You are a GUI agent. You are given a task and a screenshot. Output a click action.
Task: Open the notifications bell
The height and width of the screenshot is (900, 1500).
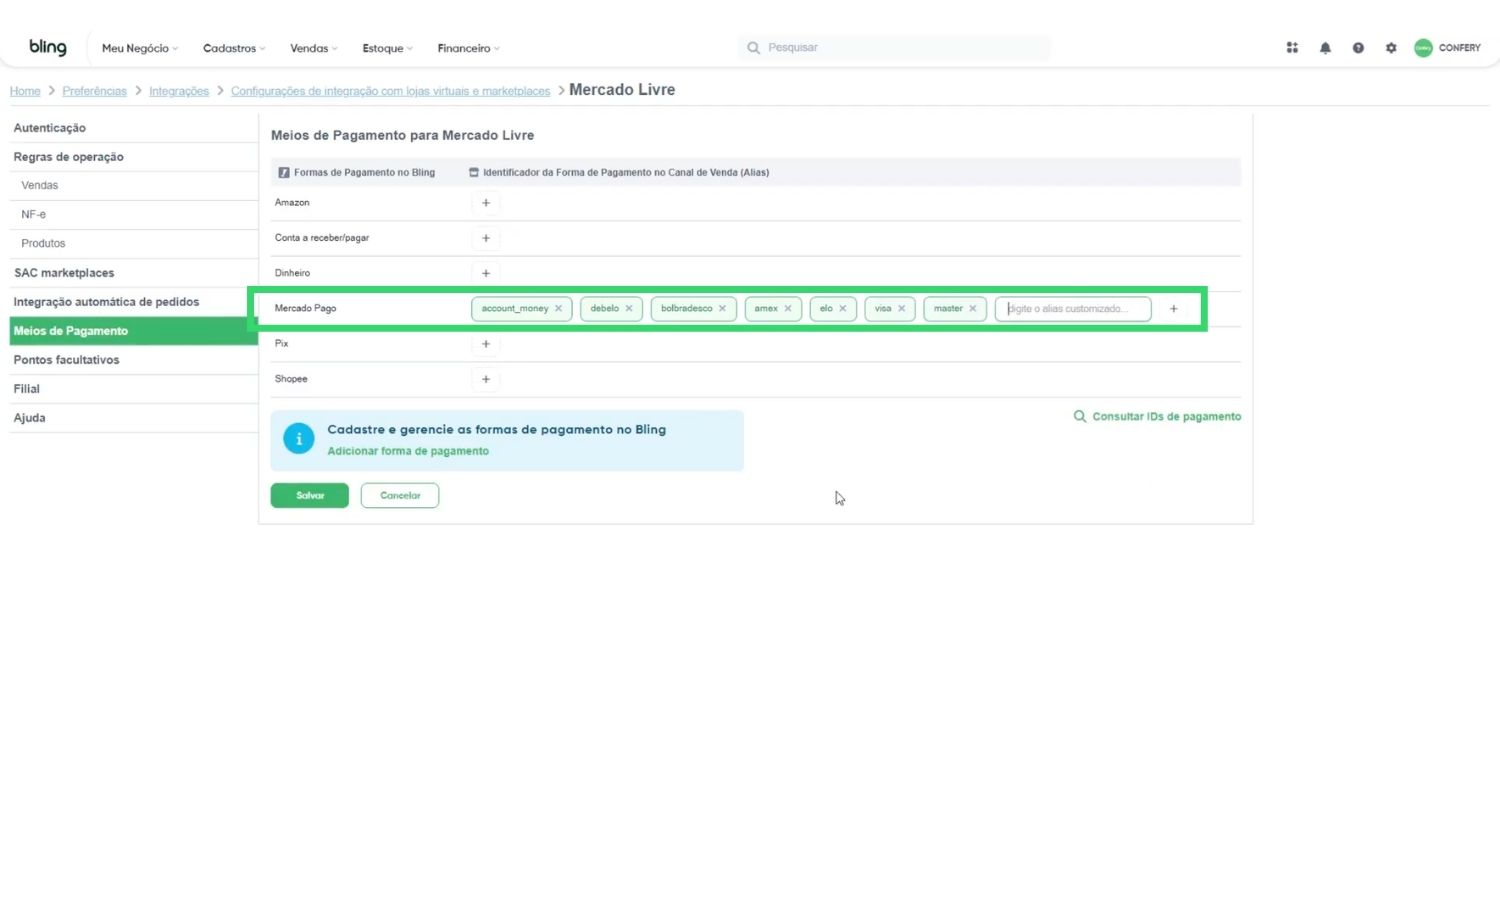tap(1325, 48)
